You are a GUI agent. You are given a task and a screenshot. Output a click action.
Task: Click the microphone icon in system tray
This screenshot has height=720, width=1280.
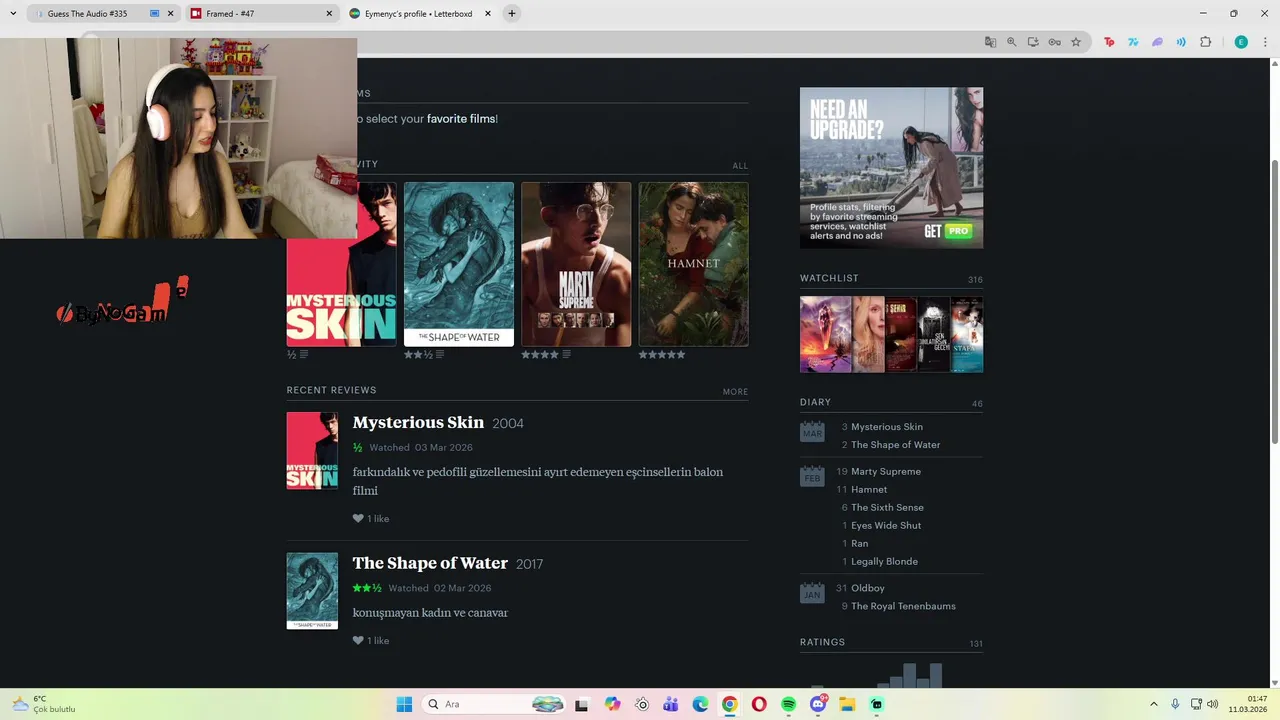click(x=1175, y=704)
